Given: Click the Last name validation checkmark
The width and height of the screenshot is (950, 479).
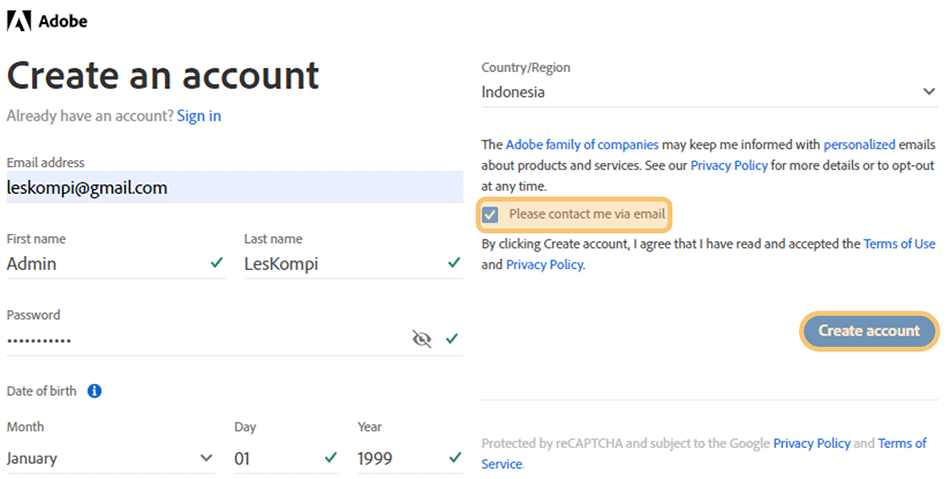Looking at the screenshot, I should click(x=454, y=263).
